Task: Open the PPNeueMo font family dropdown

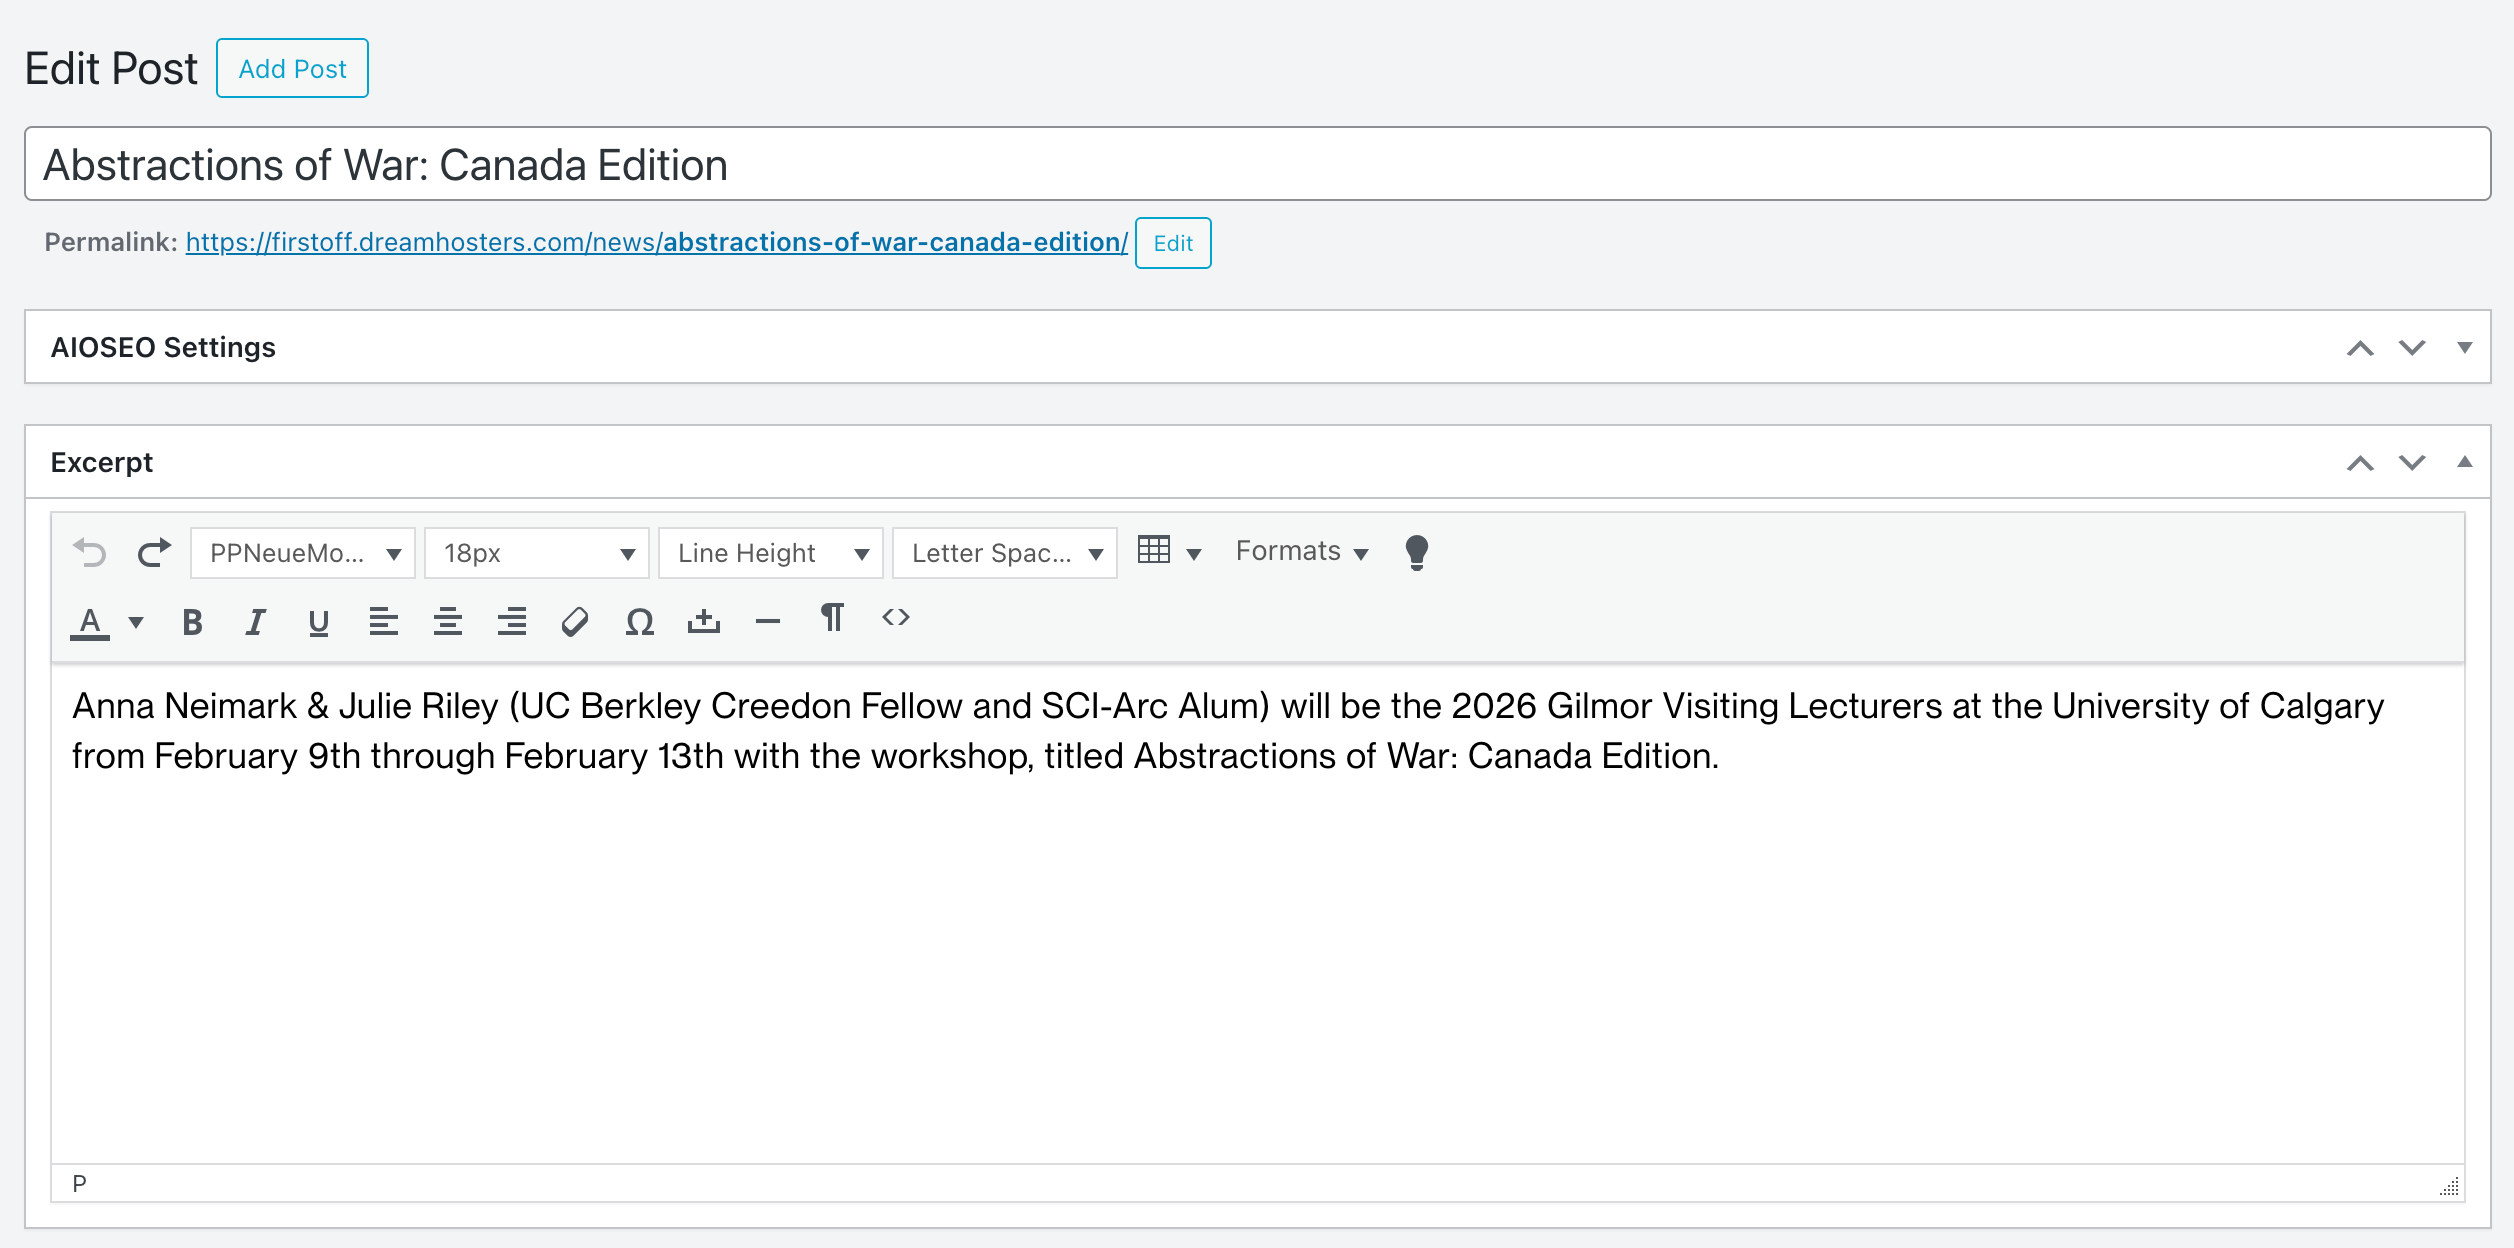Action: click(x=303, y=553)
